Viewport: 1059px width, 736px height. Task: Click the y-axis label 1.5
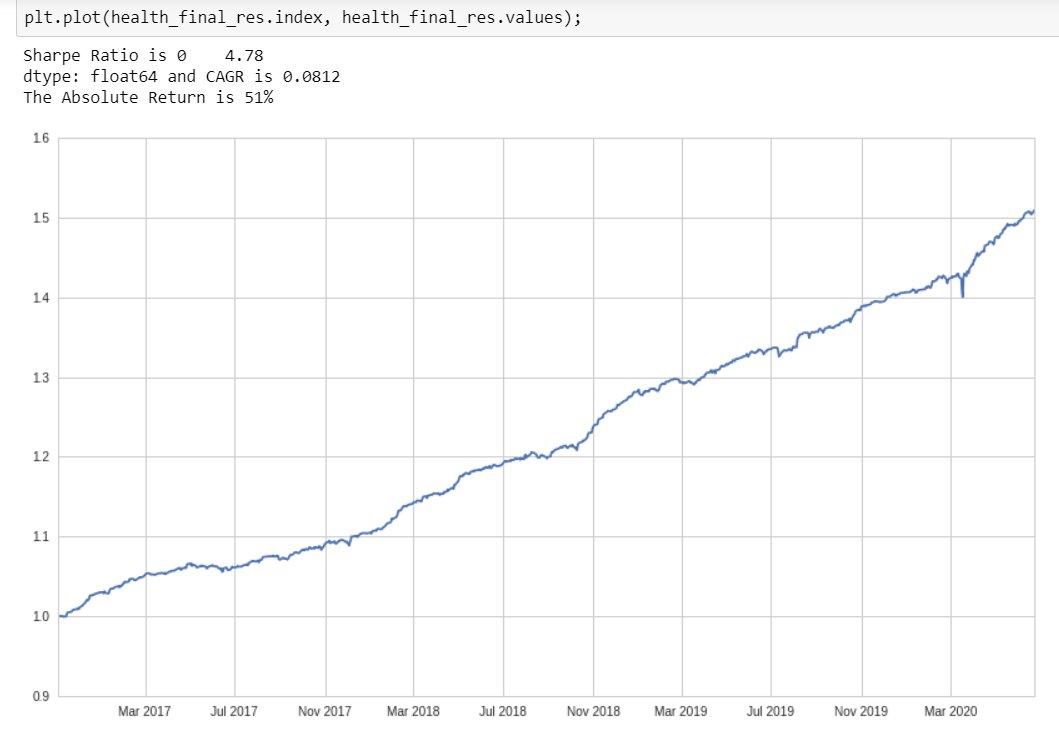pyautogui.click(x=41, y=218)
